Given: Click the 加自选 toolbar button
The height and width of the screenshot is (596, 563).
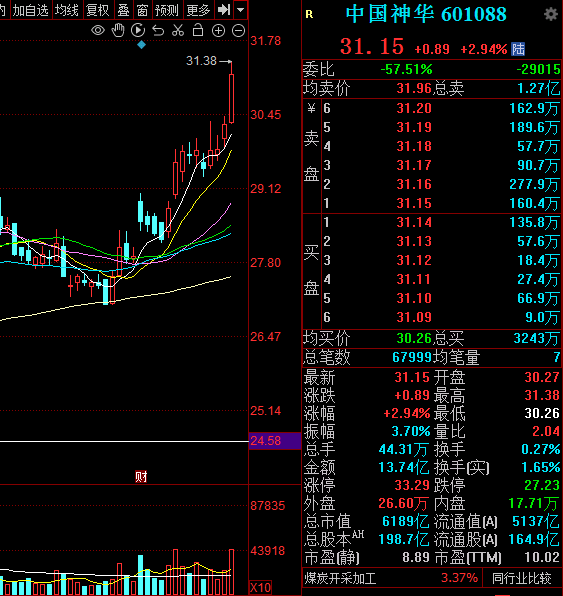Looking at the screenshot, I should coord(30,10).
